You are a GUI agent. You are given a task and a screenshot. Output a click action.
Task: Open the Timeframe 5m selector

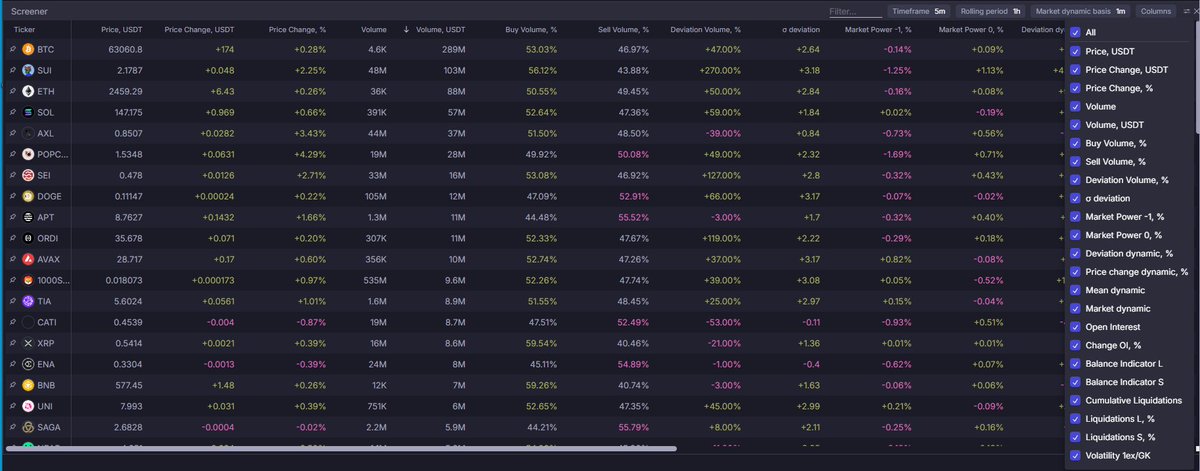[918, 11]
